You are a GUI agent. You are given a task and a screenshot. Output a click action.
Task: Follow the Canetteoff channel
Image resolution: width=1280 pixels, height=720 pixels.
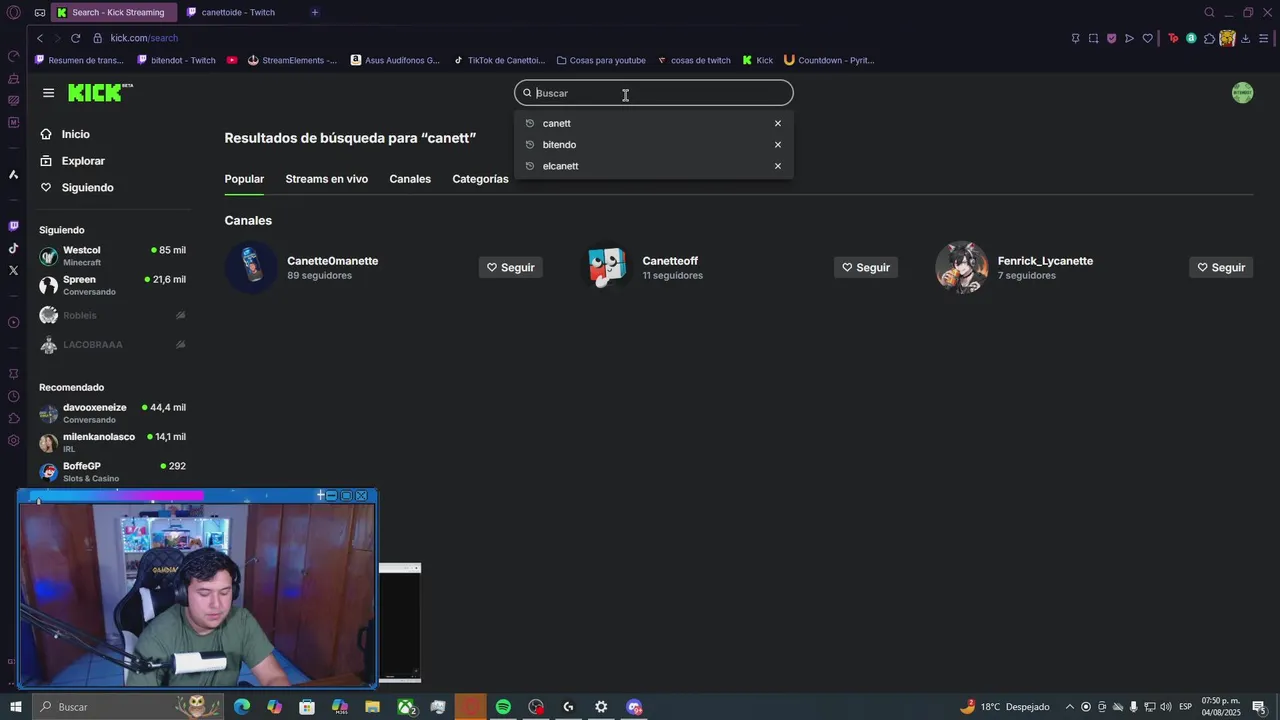(x=866, y=267)
